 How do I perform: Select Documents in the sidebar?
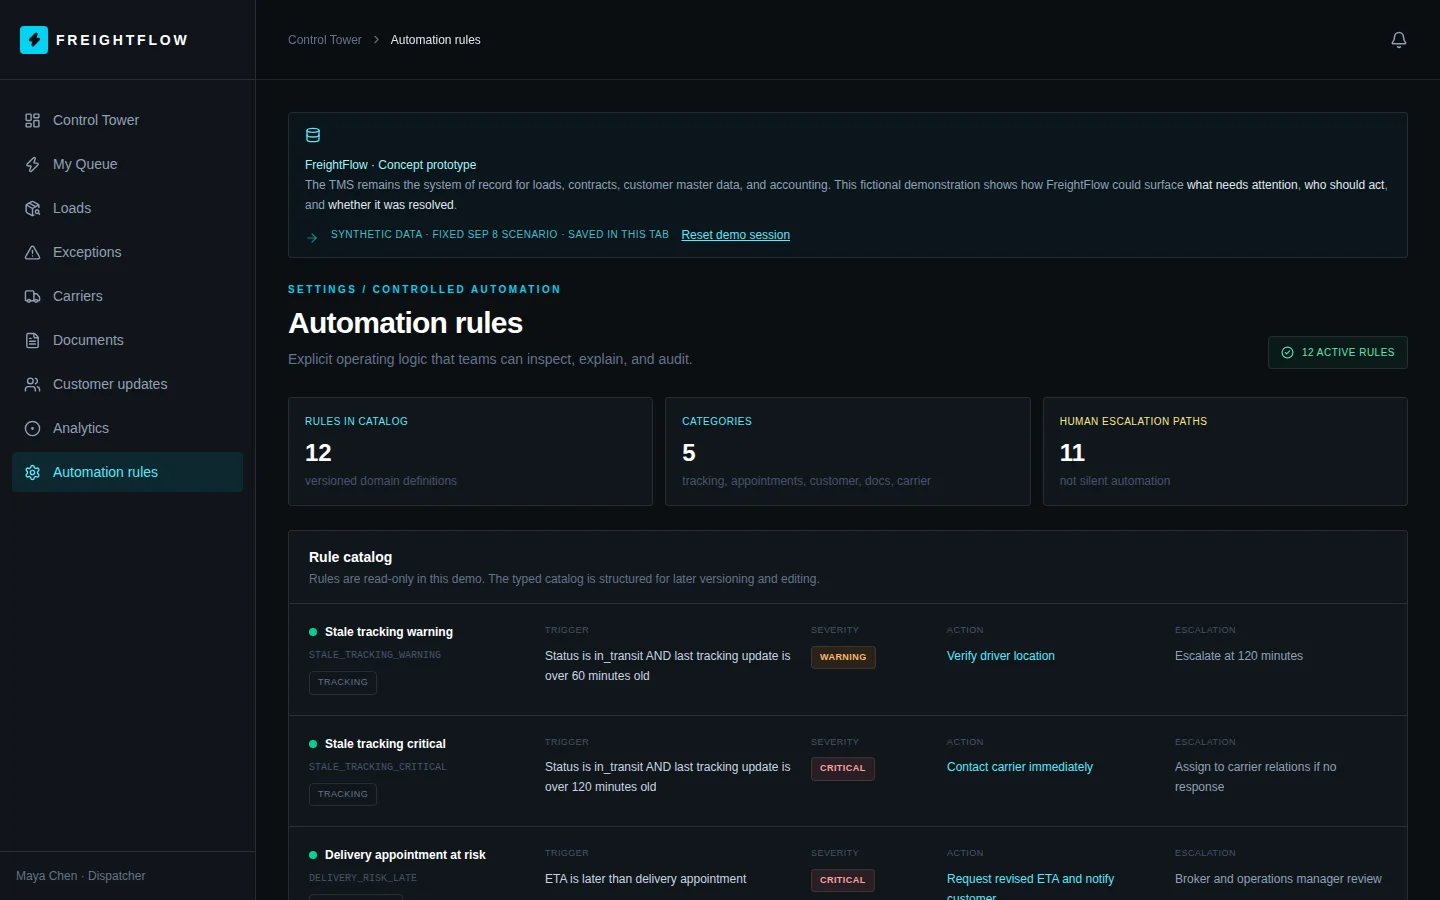127,340
